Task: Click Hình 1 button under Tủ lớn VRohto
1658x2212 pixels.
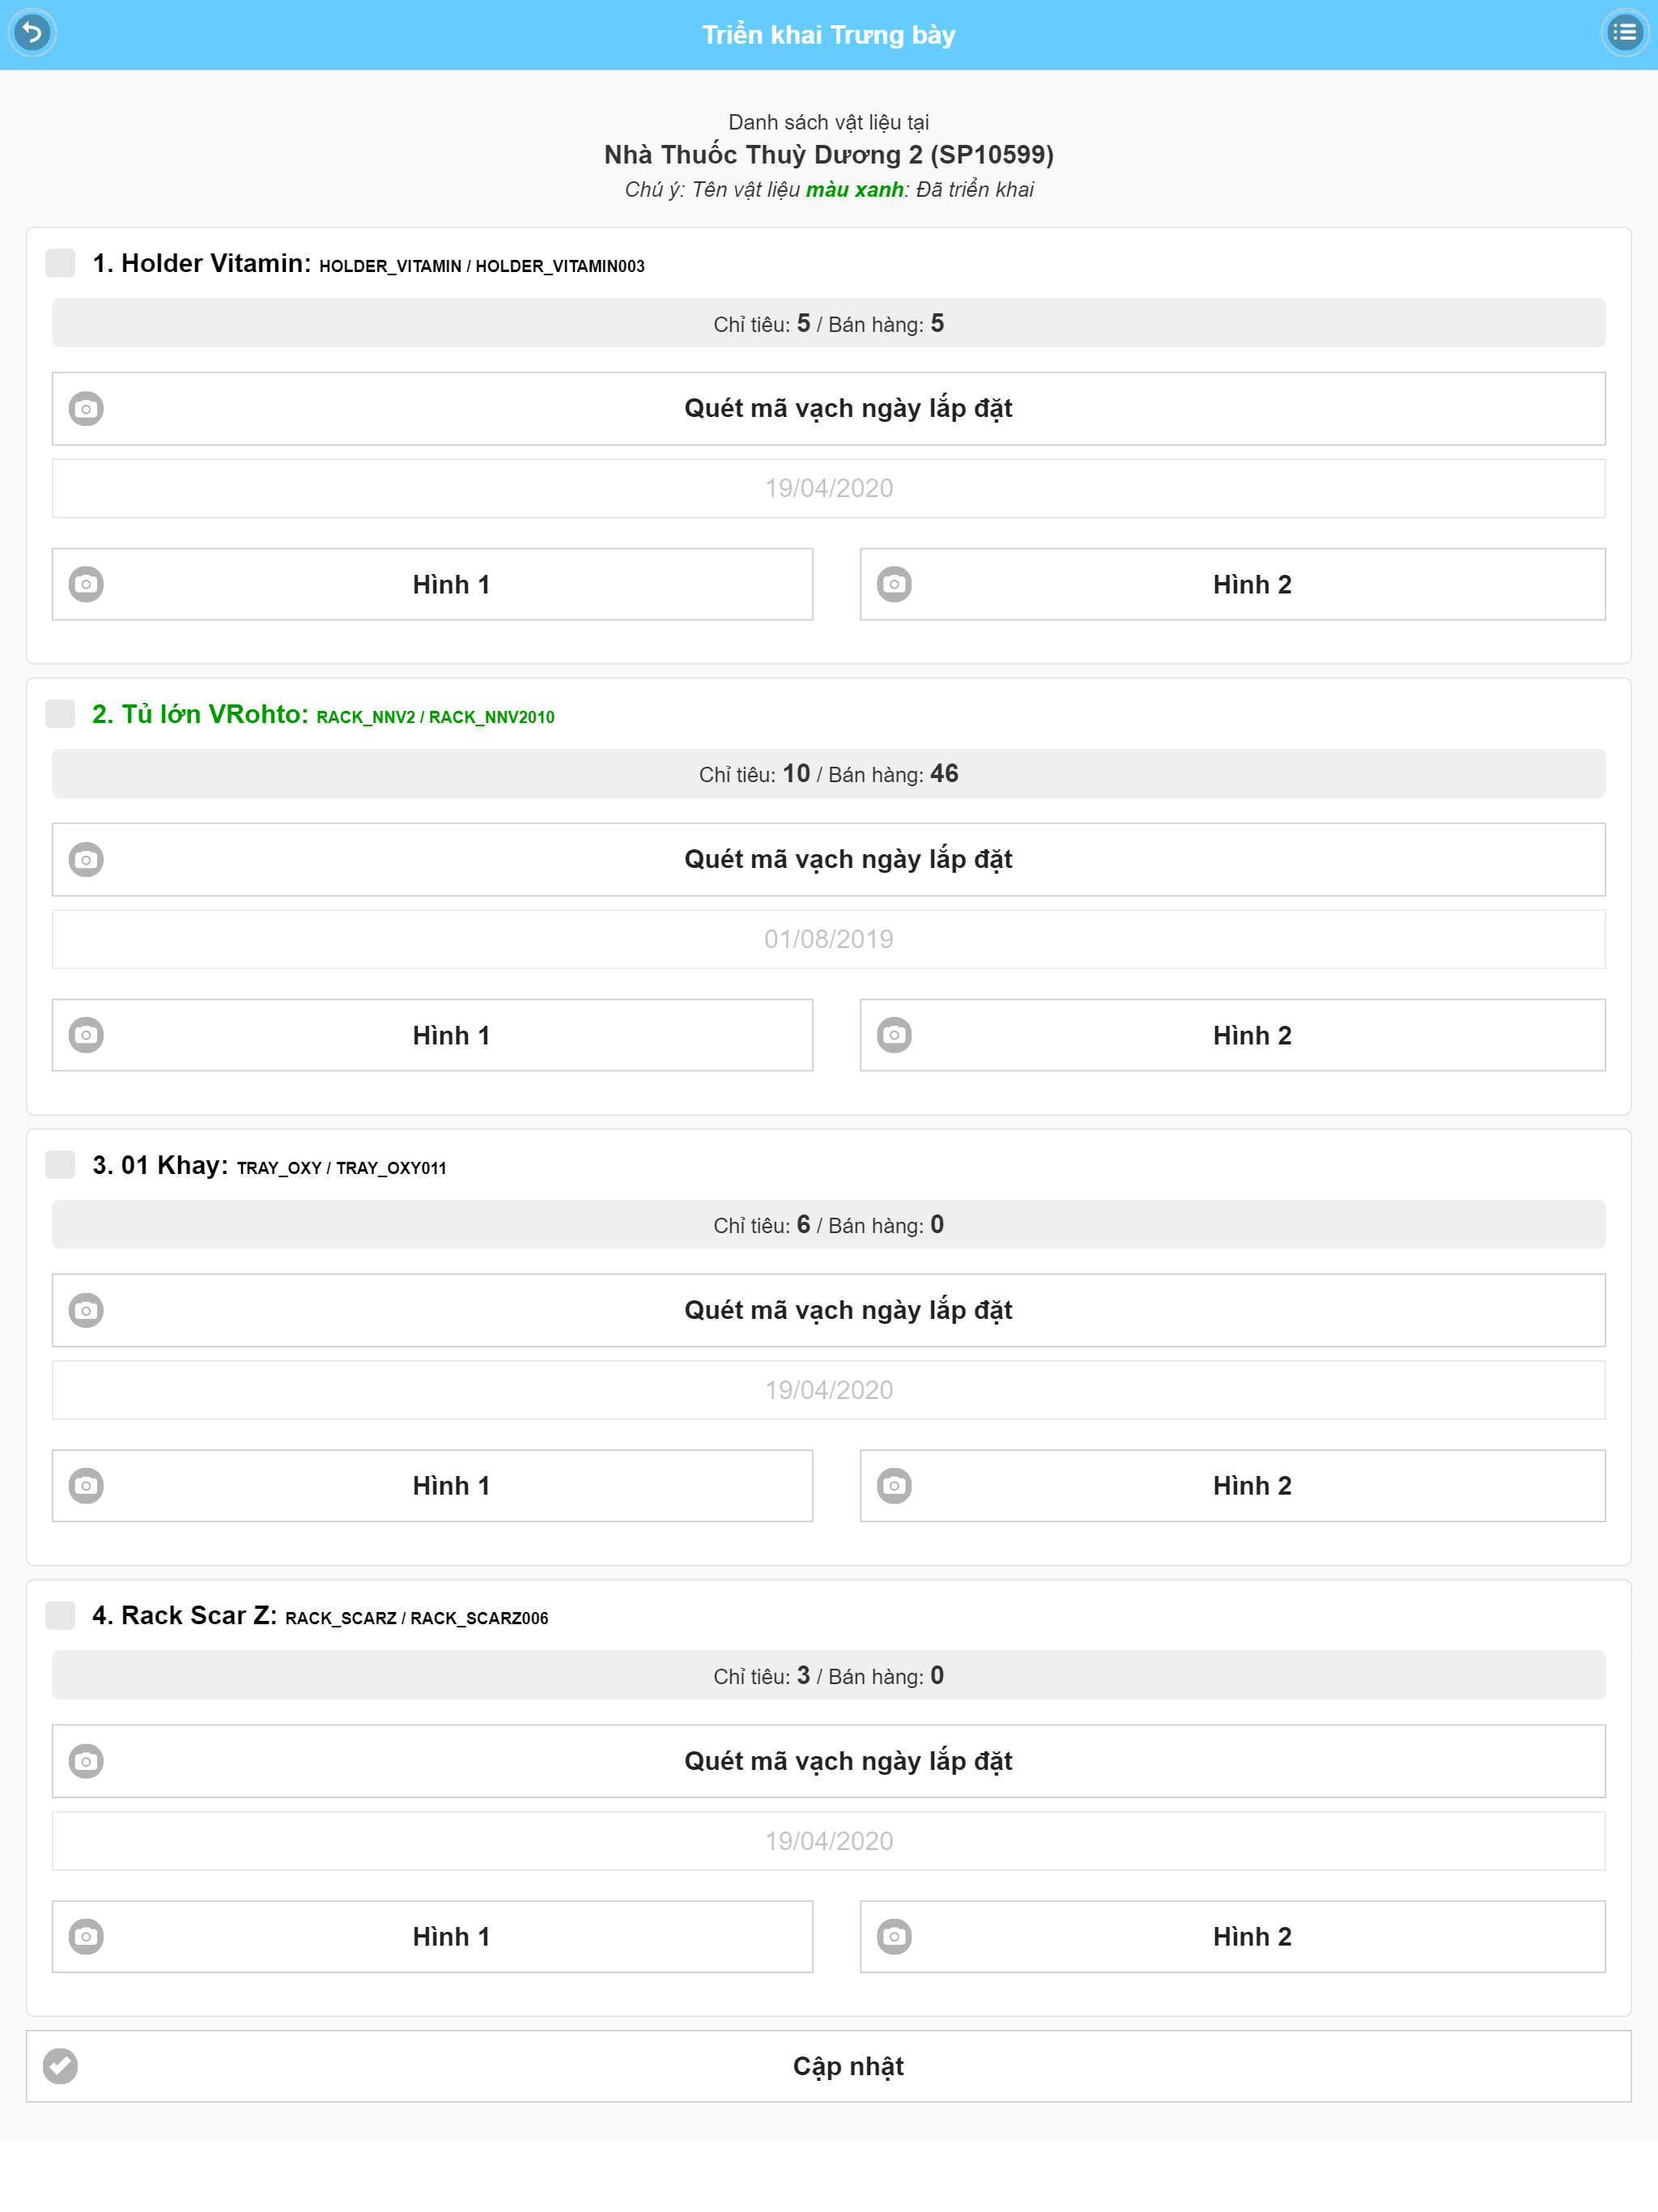Action: [x=432, y=1035]
